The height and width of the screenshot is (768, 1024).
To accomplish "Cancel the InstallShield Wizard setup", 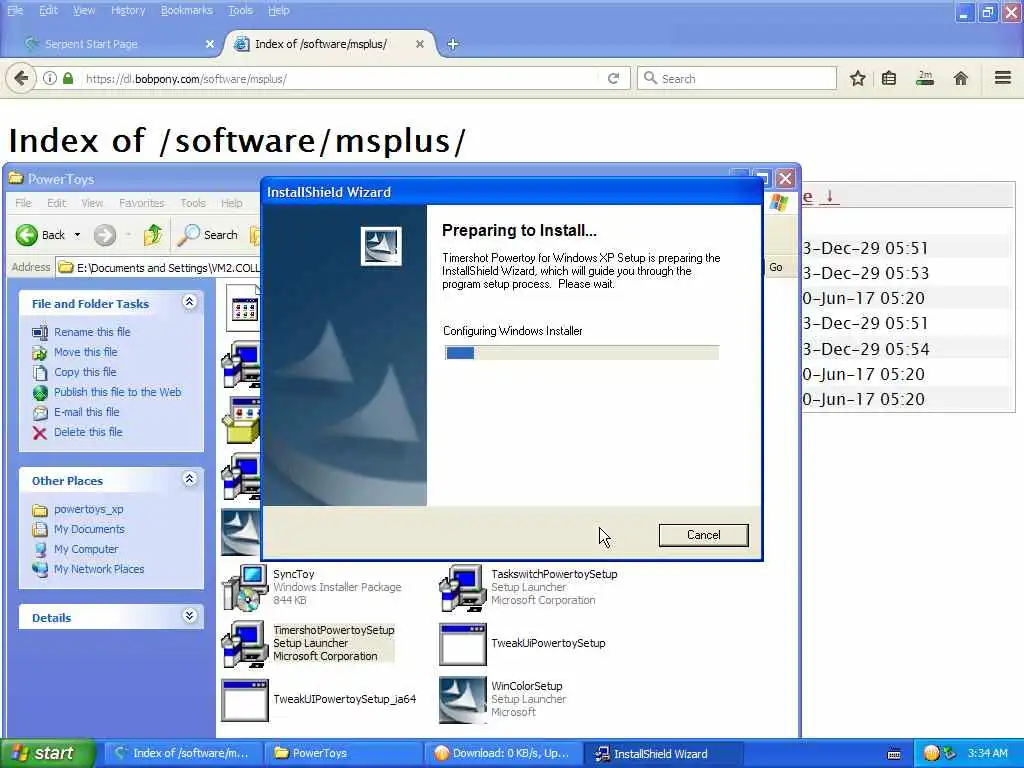I will click(703, 535).
